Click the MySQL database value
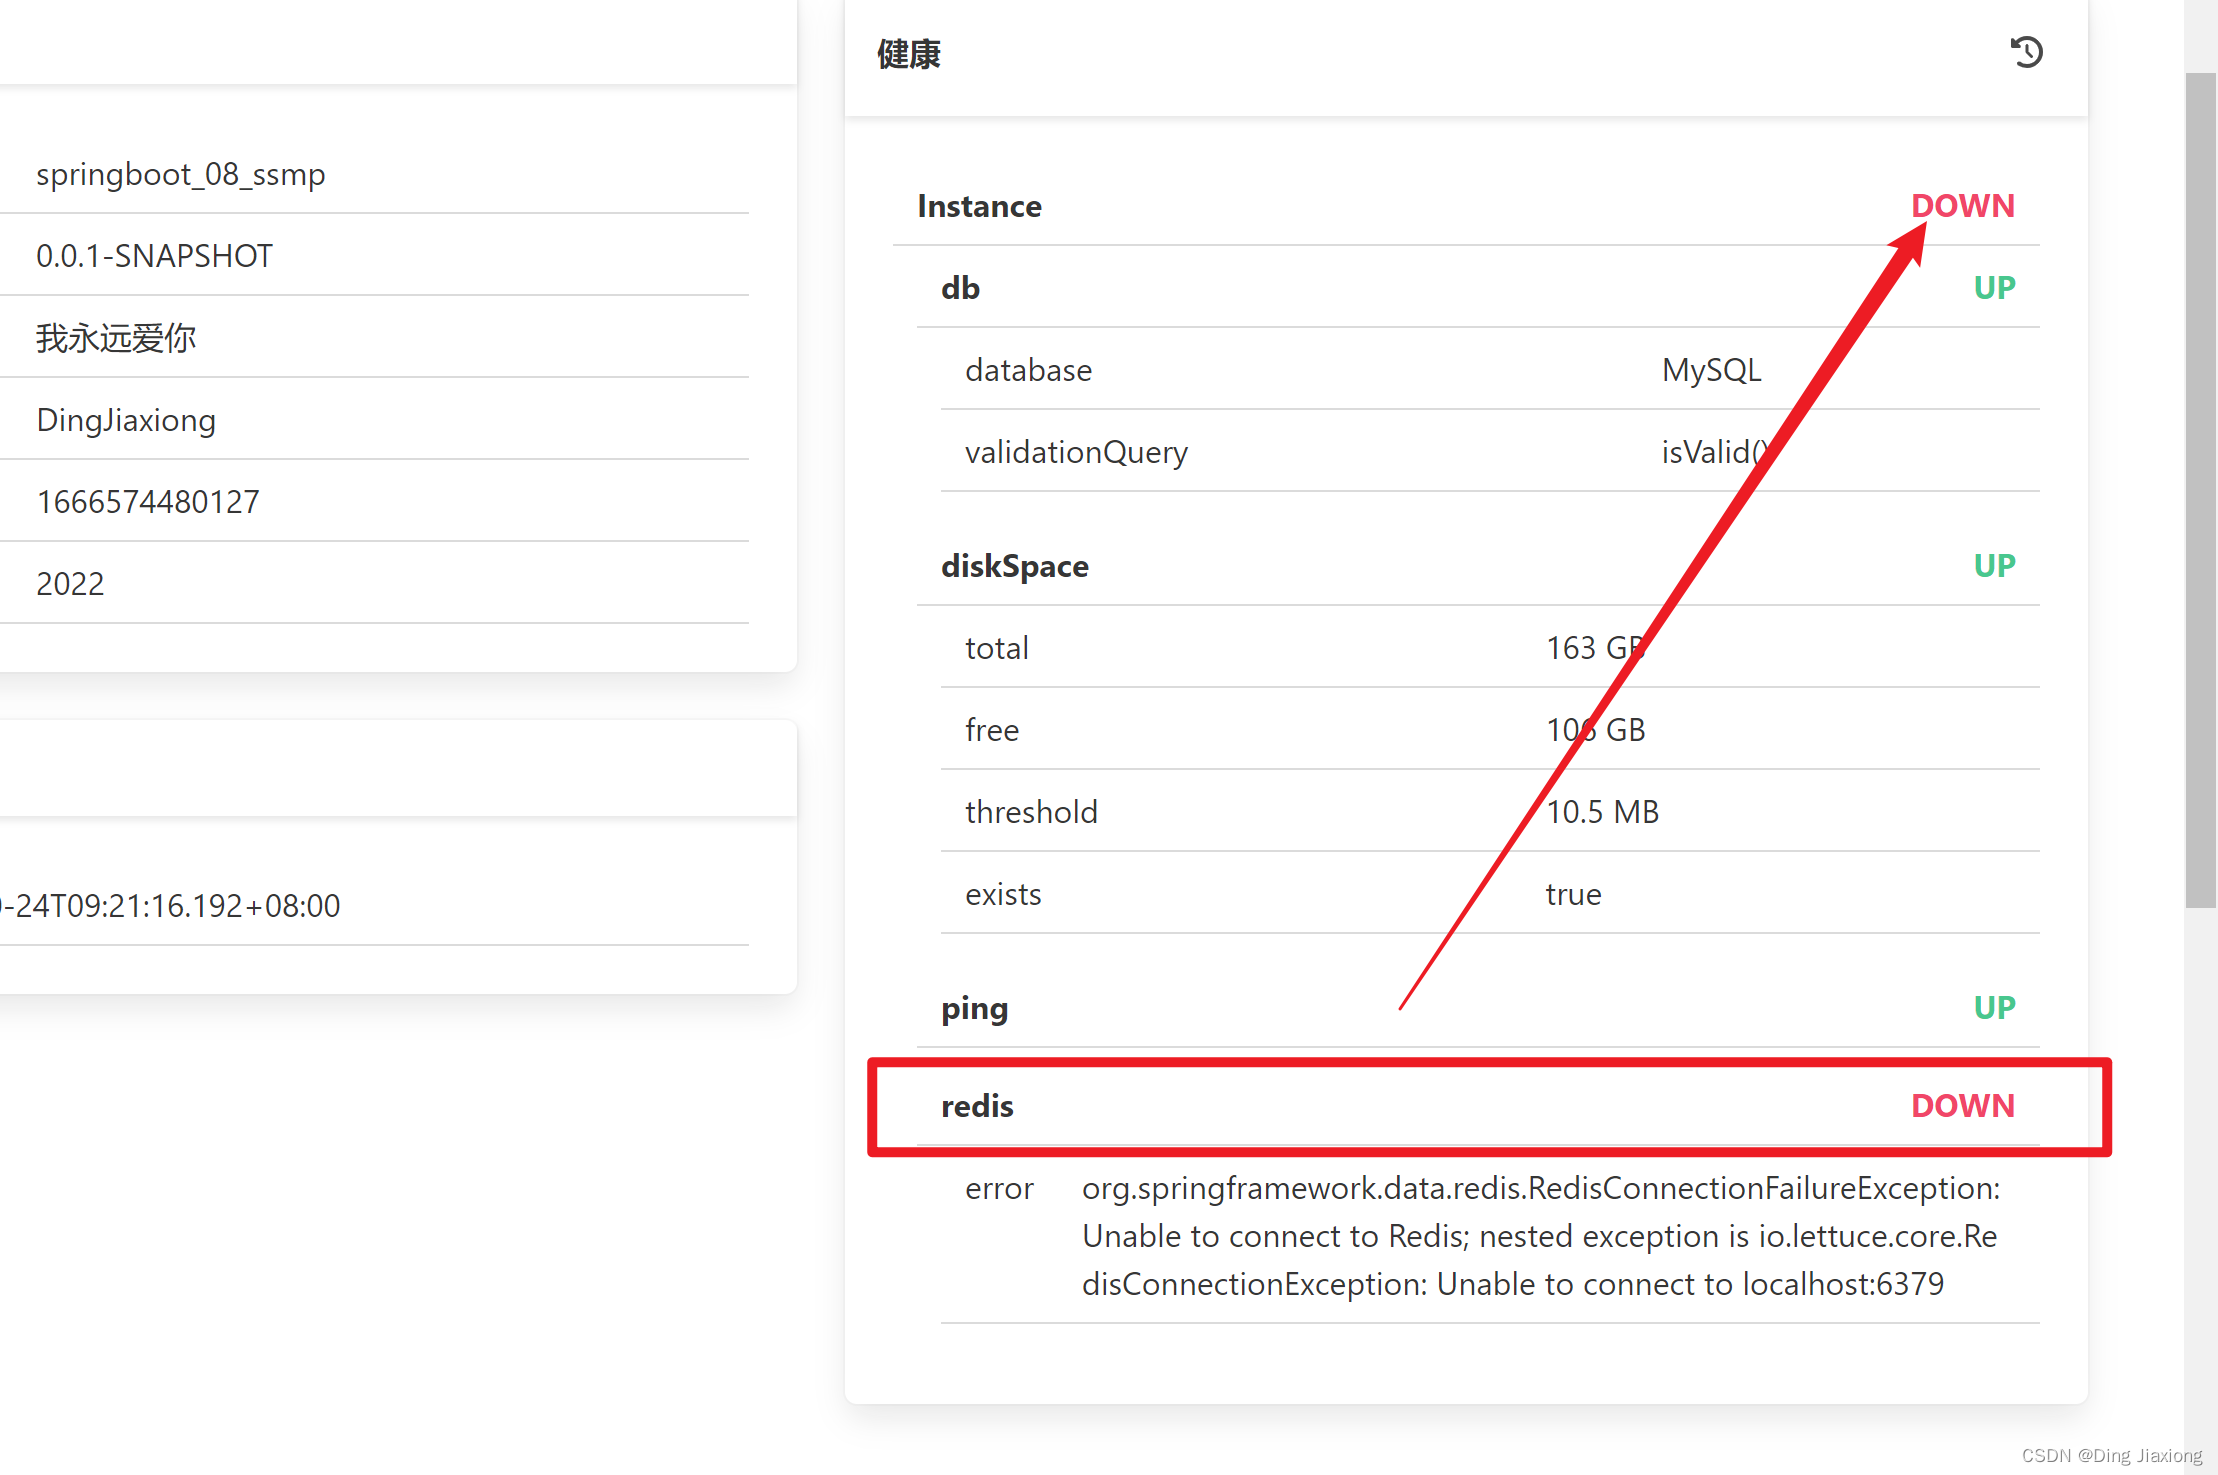The width and height of the screenshot is (2218, 1475). 1711,370
